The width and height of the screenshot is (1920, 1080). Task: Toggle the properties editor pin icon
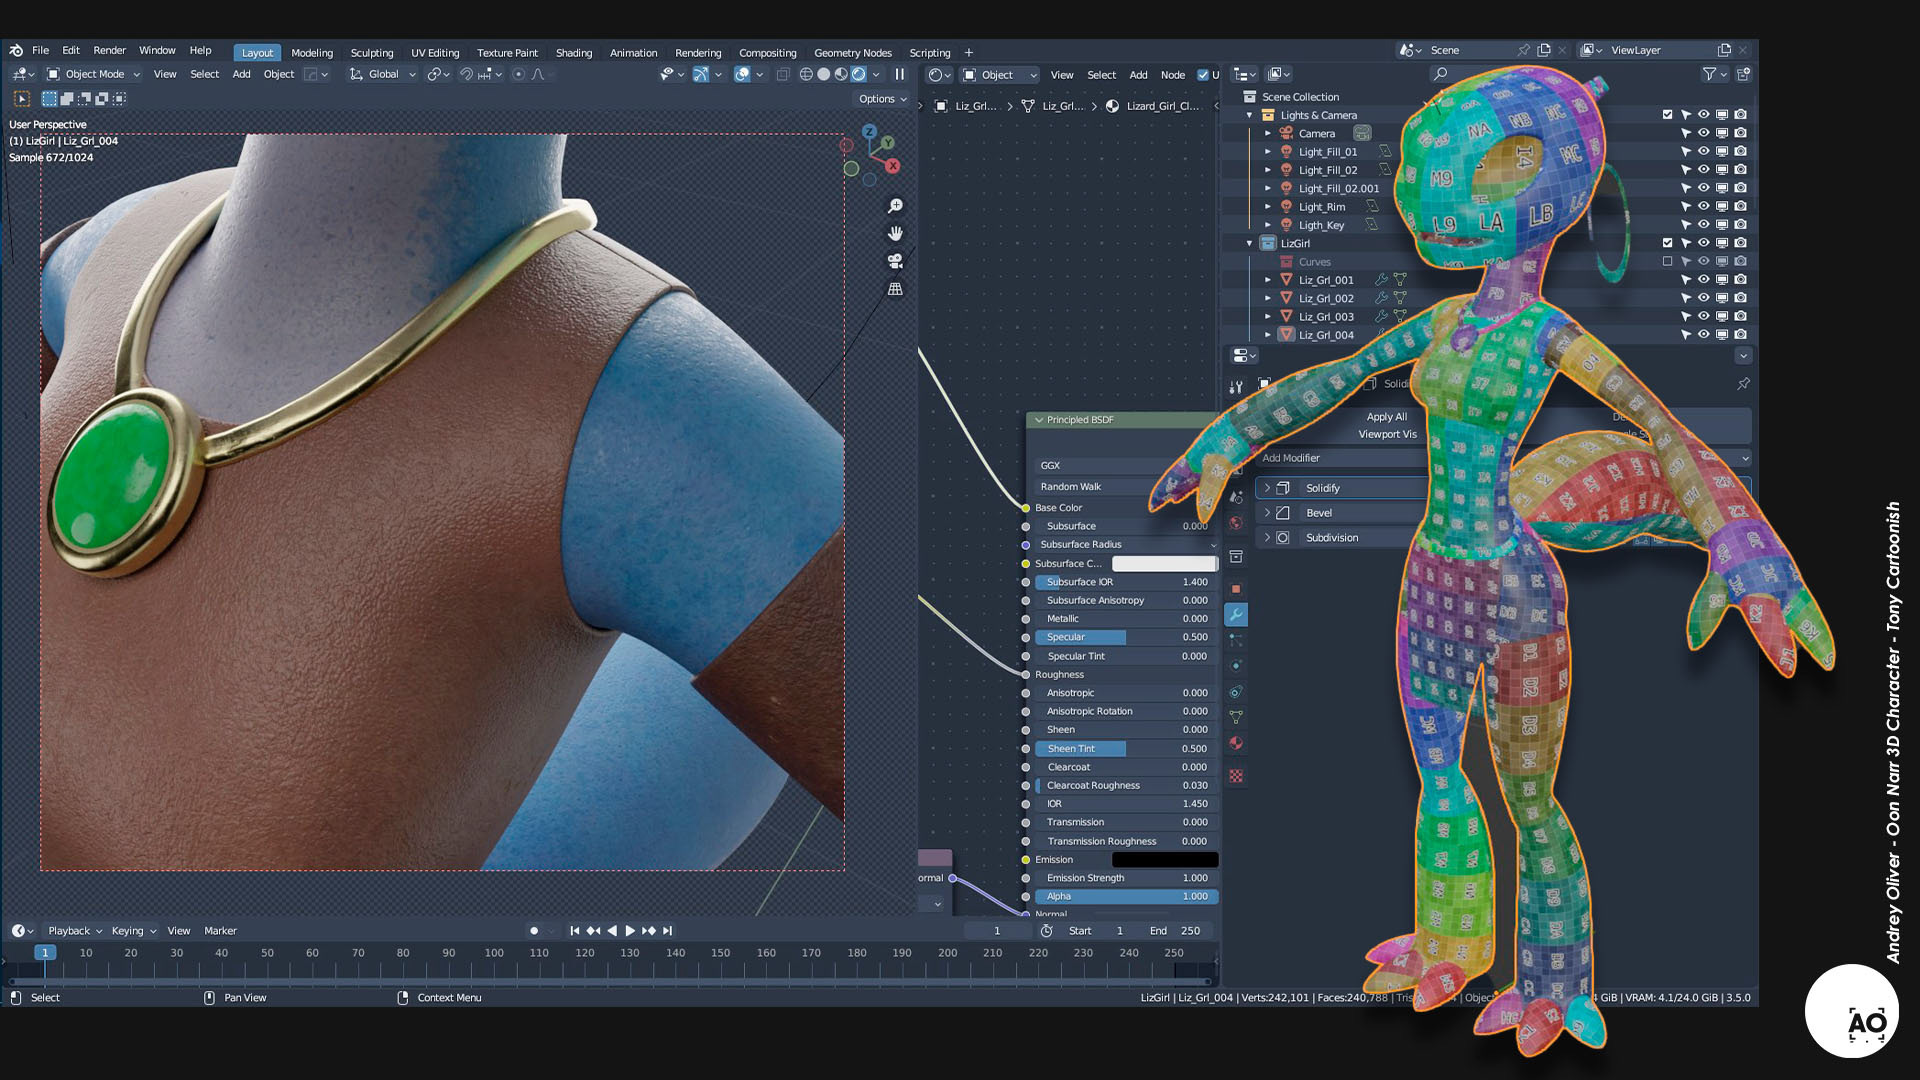pos(1743,383)
